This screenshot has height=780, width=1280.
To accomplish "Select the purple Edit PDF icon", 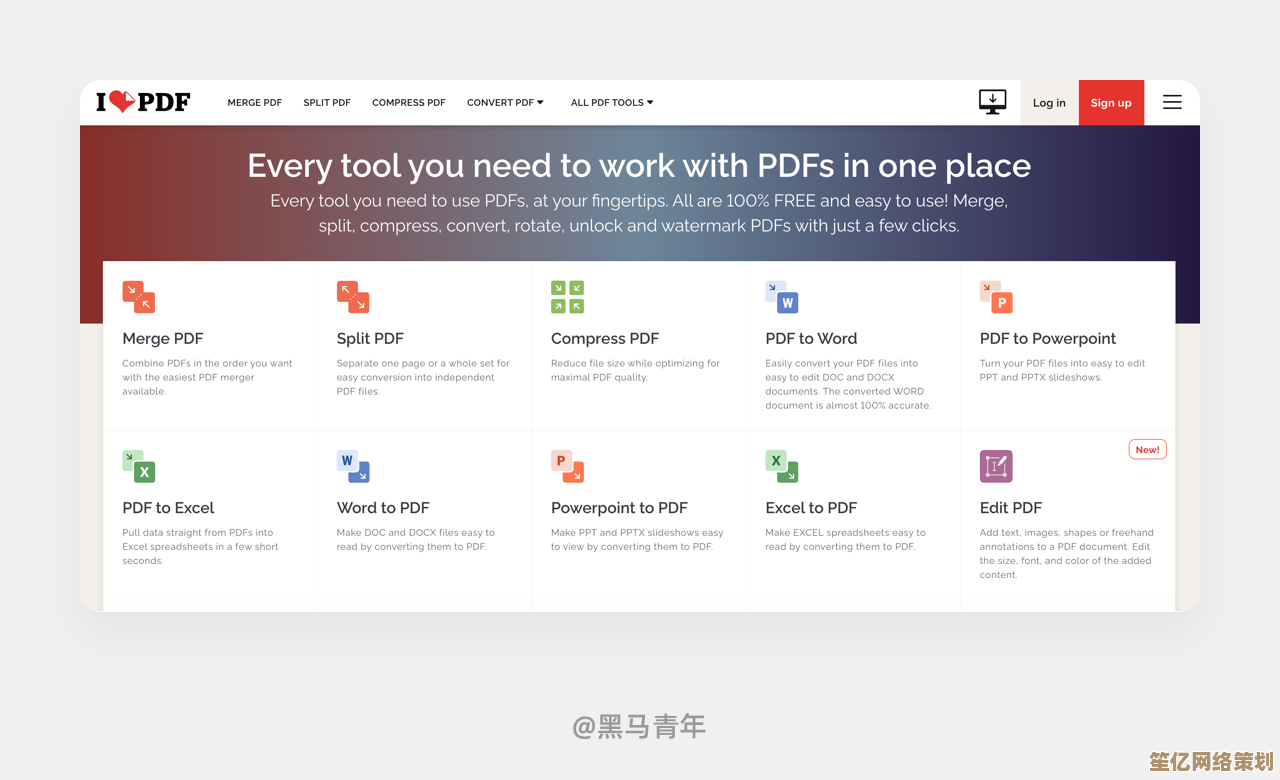I will (996, 466).
